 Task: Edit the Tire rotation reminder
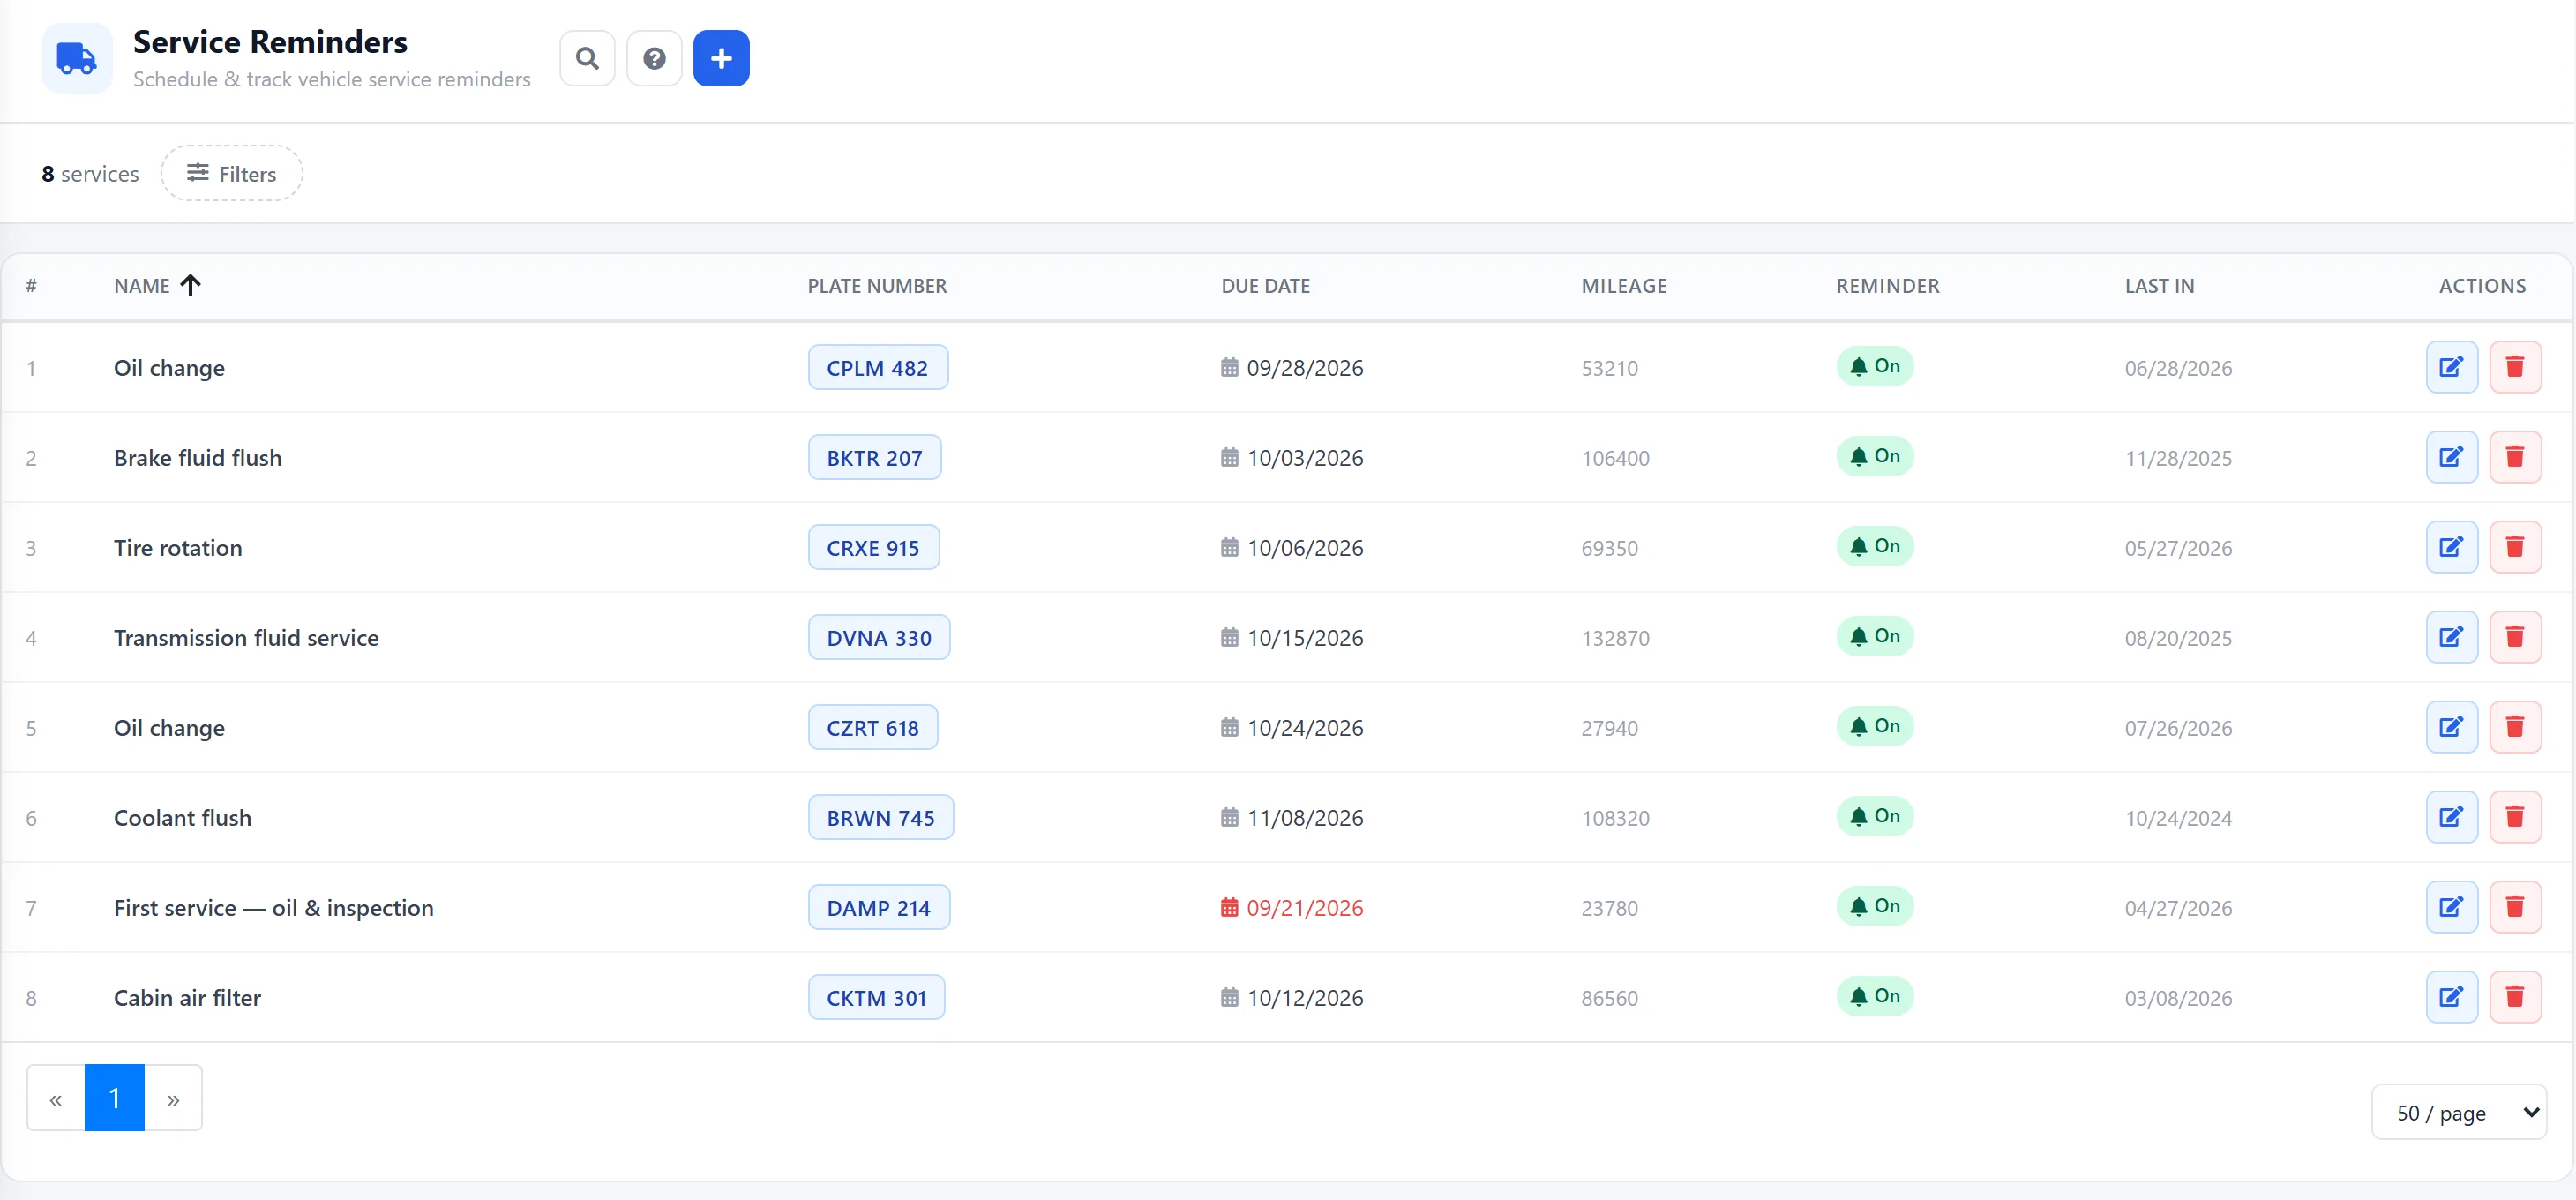click(x=2451, y=547)
